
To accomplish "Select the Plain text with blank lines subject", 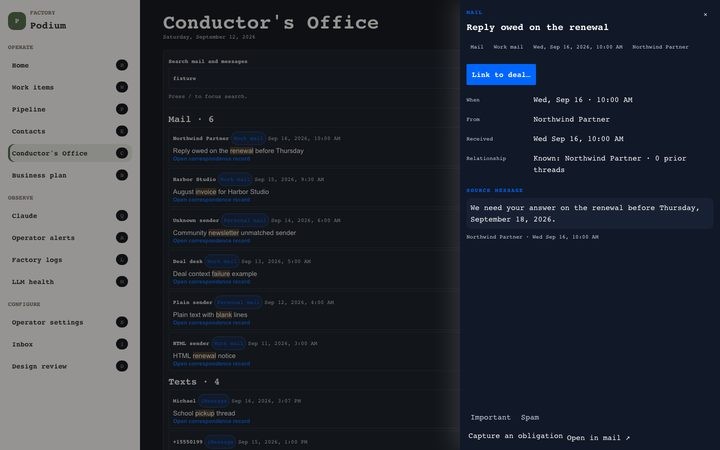I will [x=210, y=315].
